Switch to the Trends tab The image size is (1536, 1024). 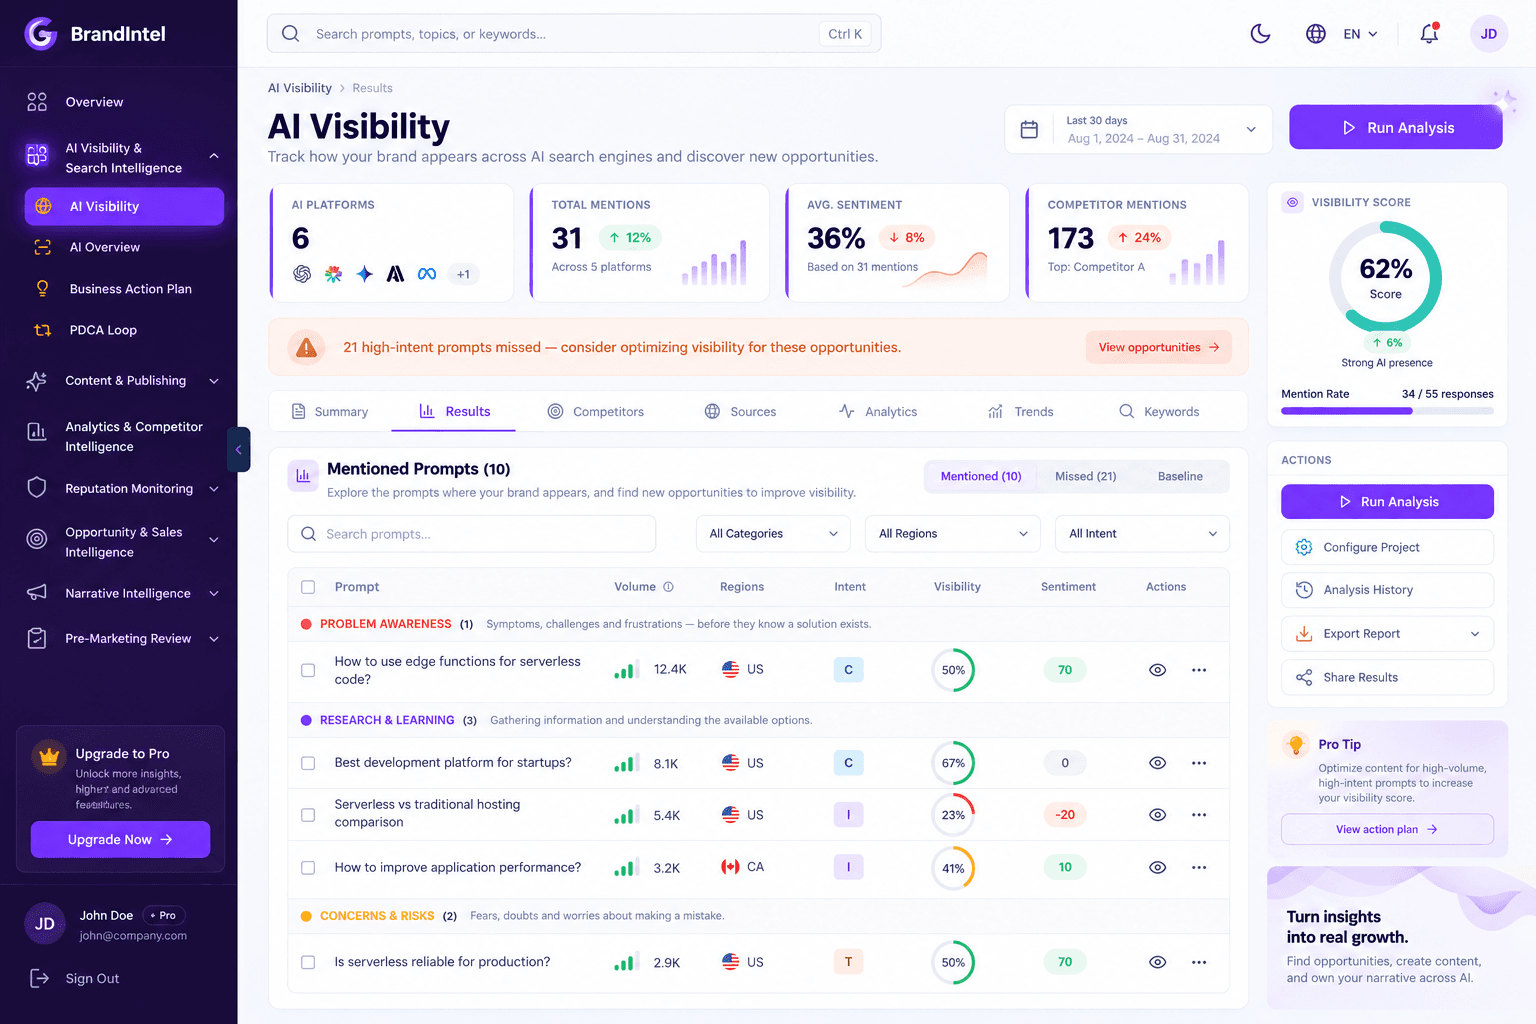[x=1021, y=412]
